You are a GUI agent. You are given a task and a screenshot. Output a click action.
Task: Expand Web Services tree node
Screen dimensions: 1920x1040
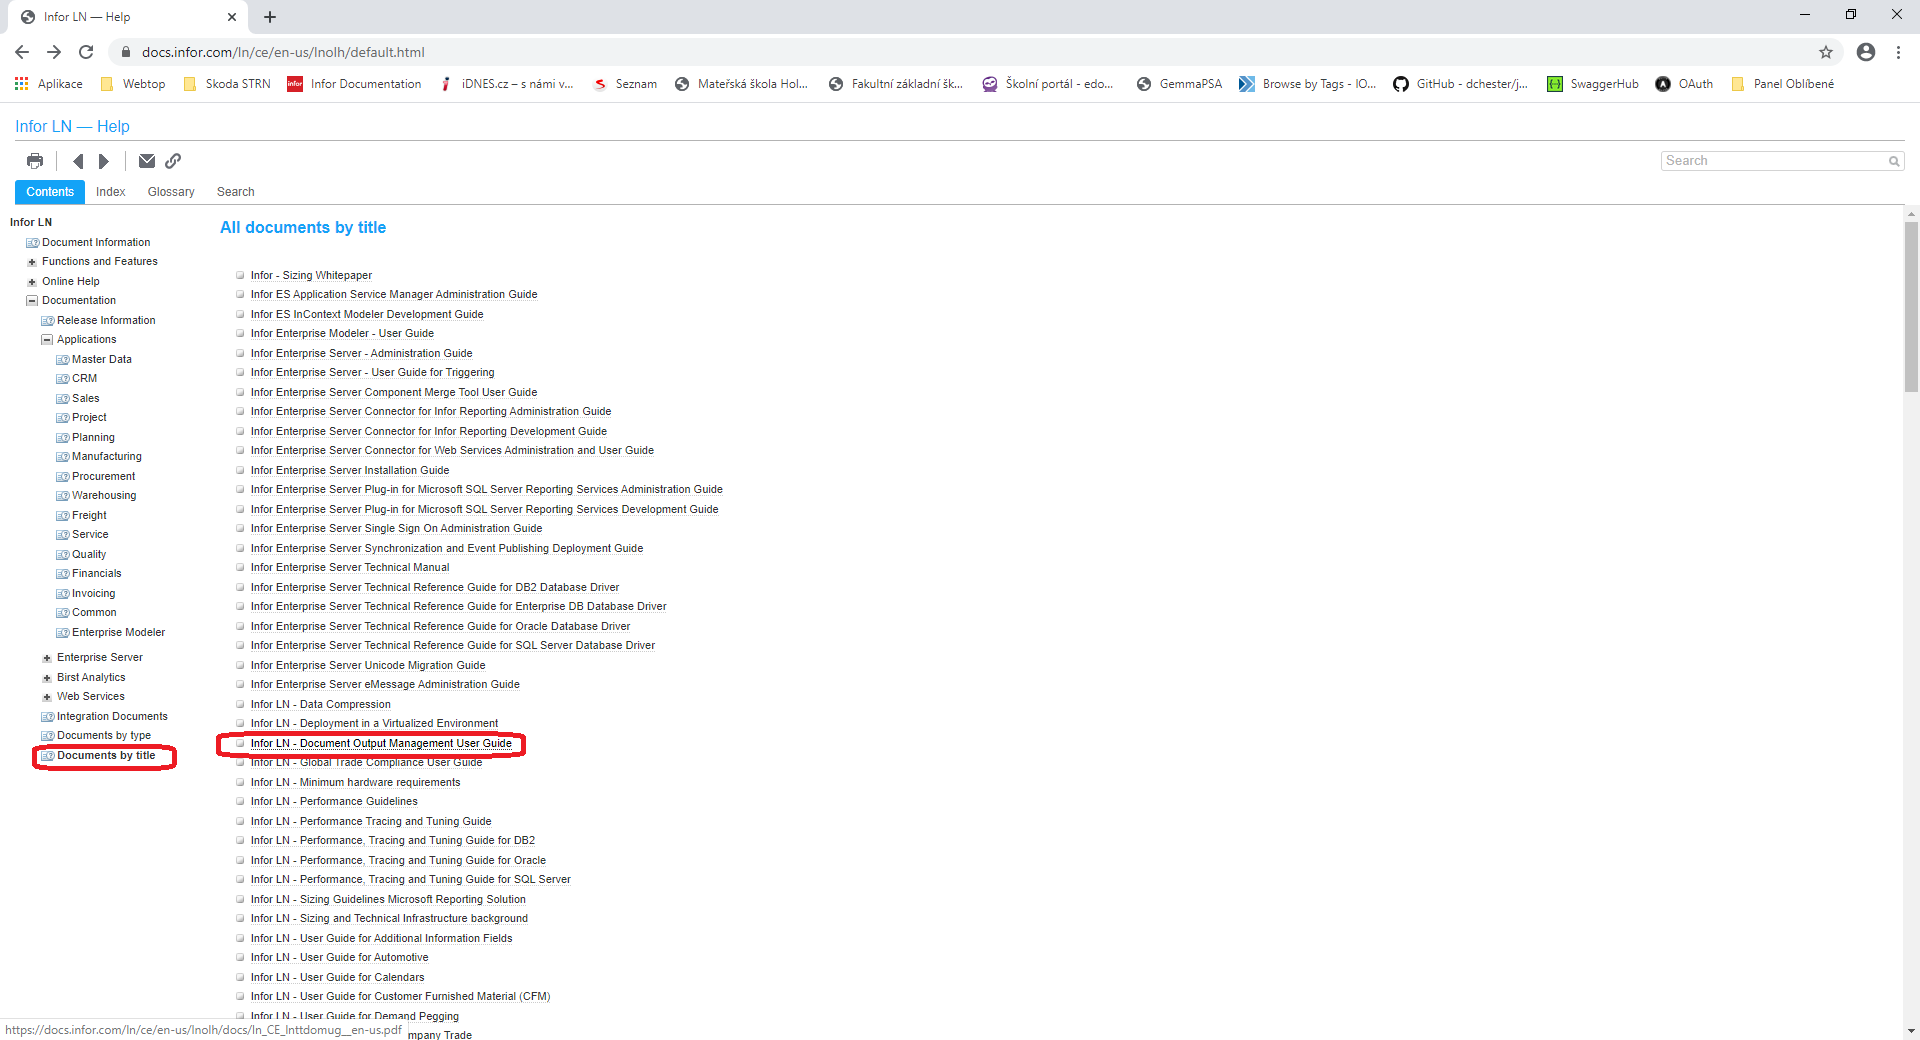[47, 697]
